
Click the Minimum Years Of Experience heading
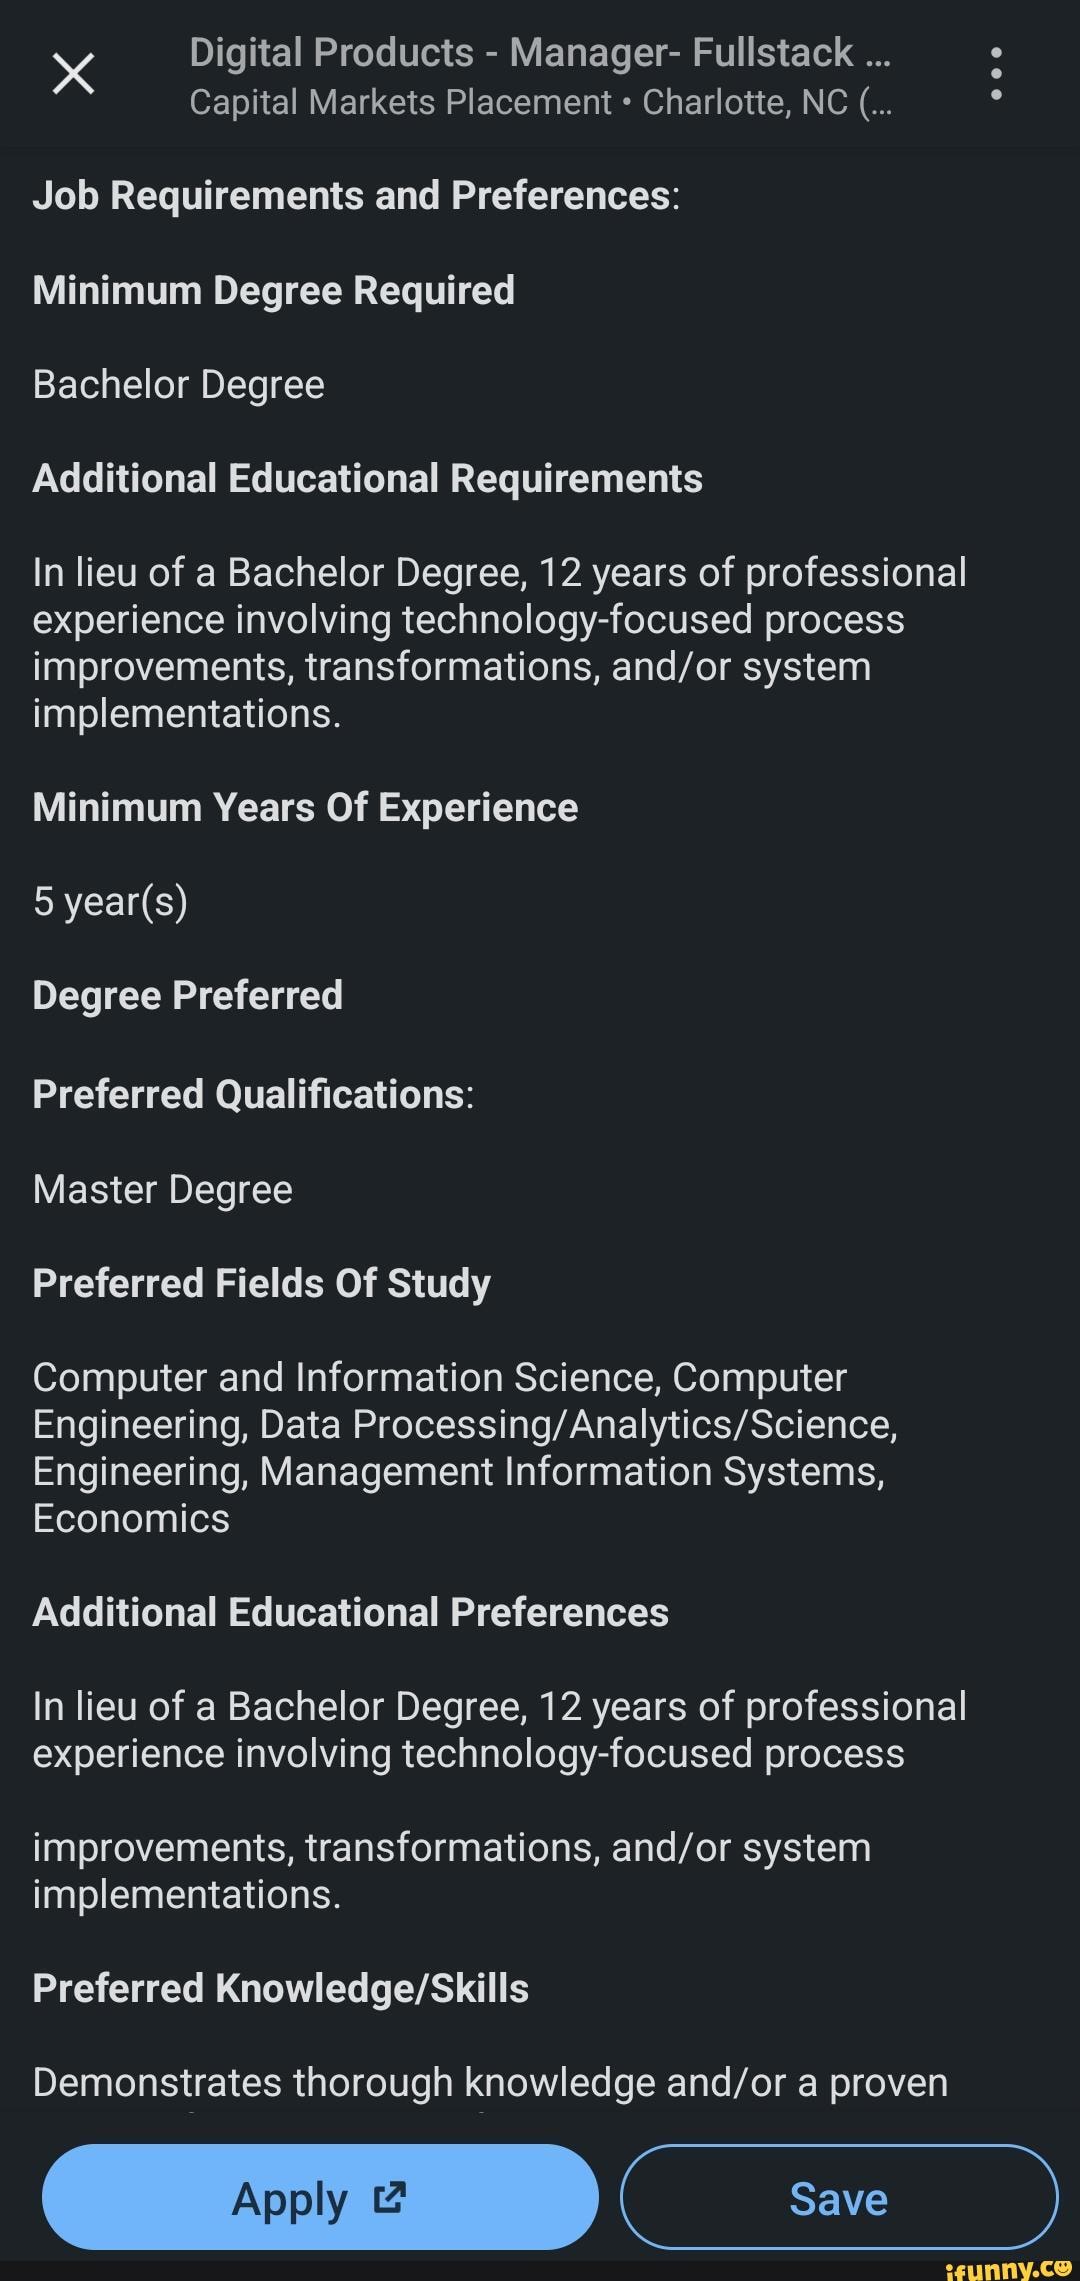[305, 807]
